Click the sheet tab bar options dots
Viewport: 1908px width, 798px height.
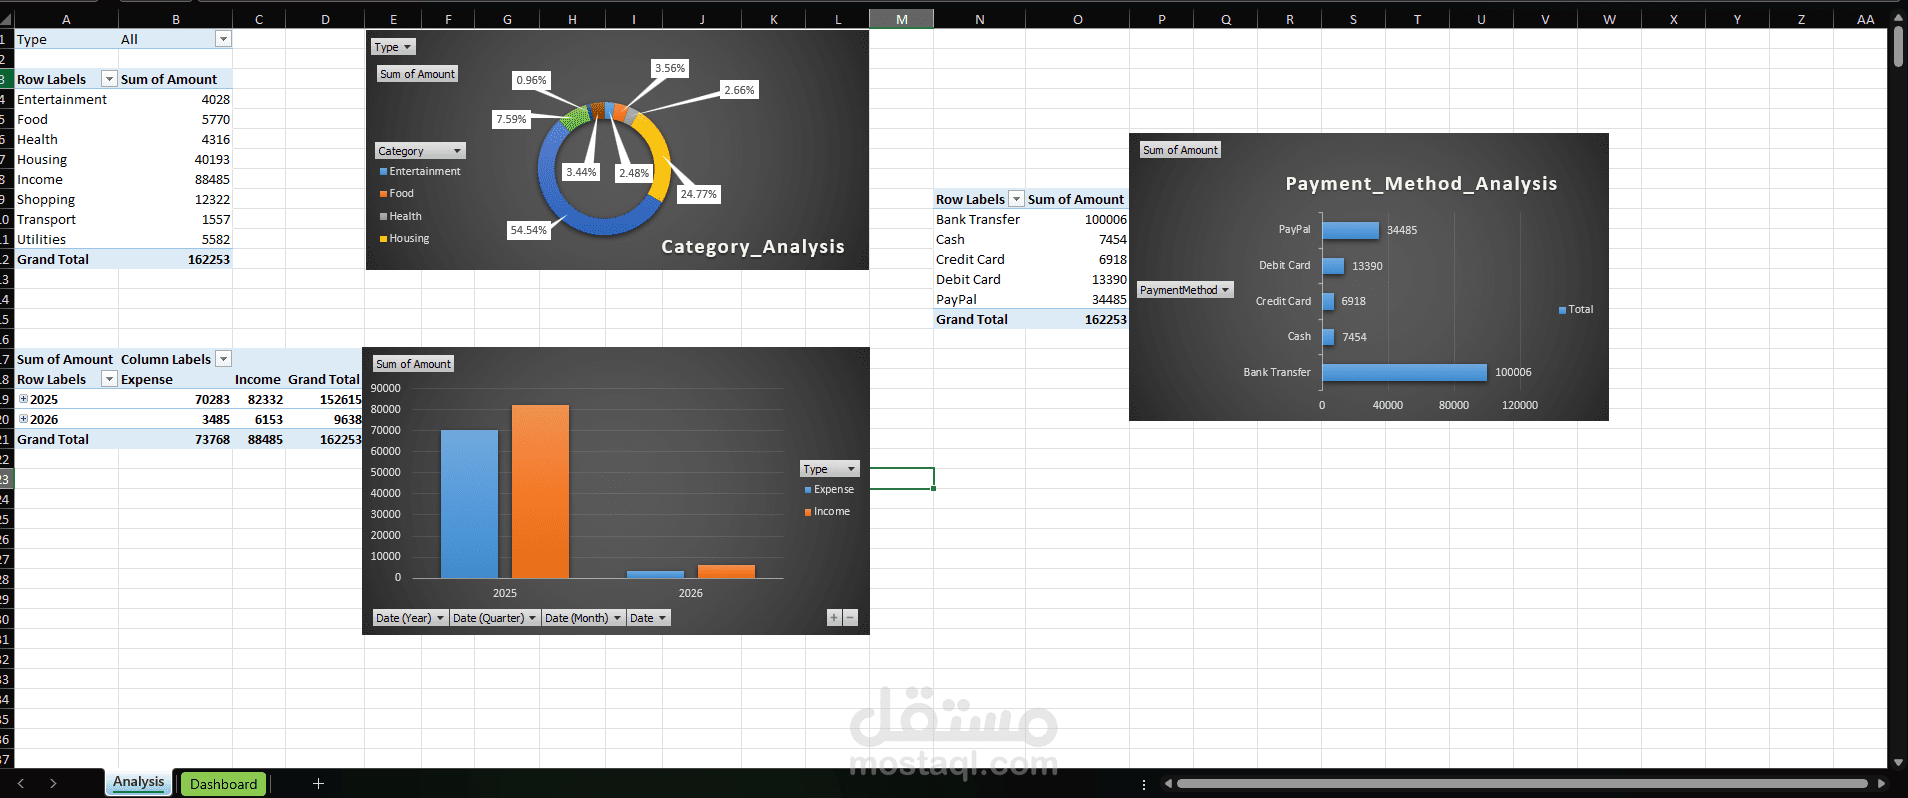pos(1144,784)
